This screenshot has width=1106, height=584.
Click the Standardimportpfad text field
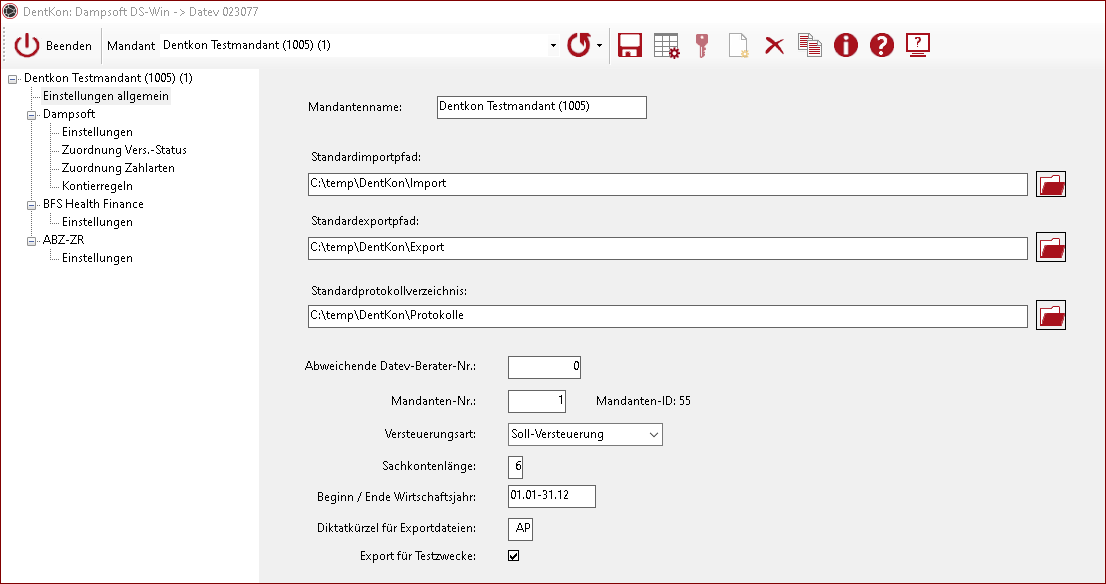click(x=667, y=184)
